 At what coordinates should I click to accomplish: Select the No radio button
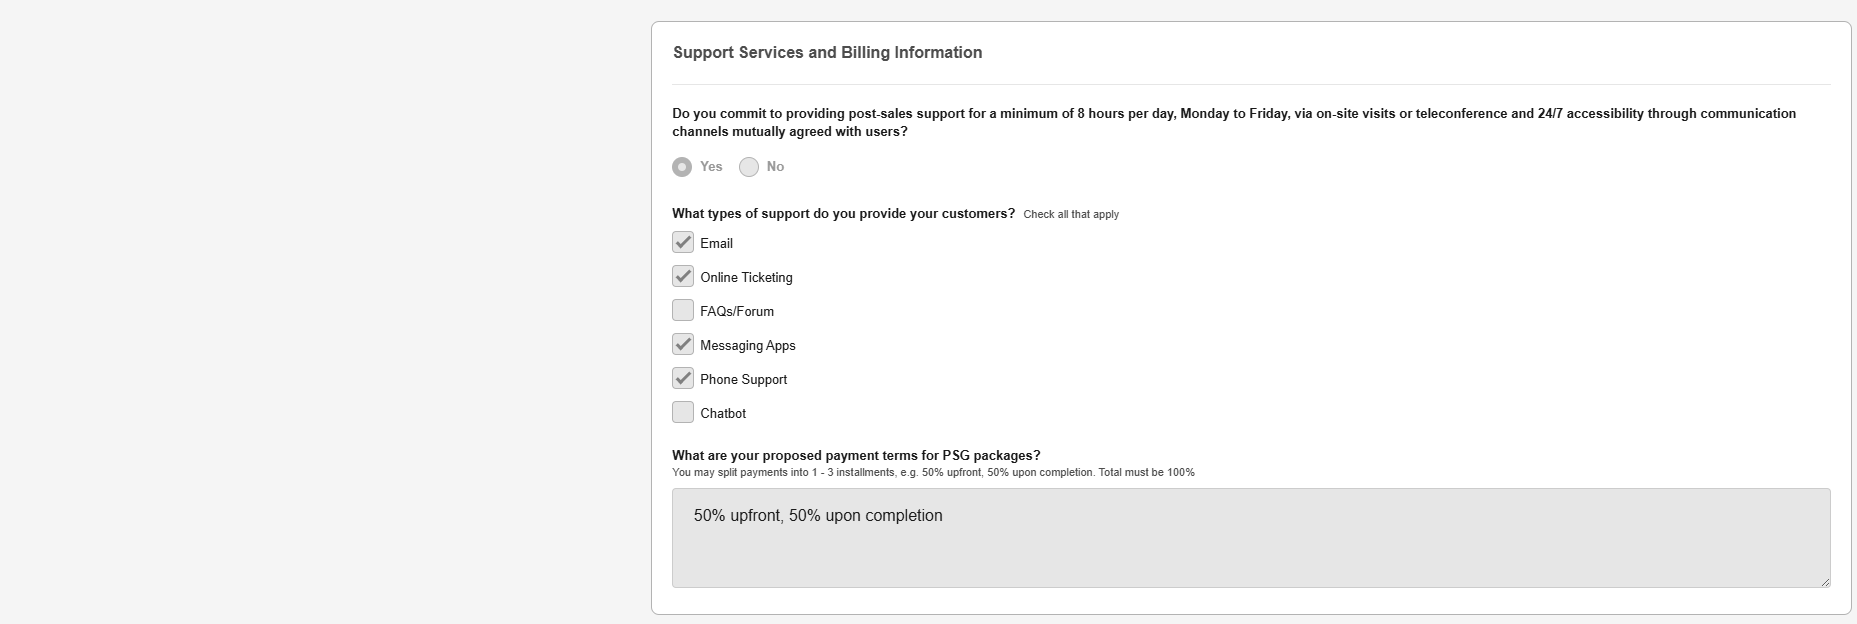point(749,167)
